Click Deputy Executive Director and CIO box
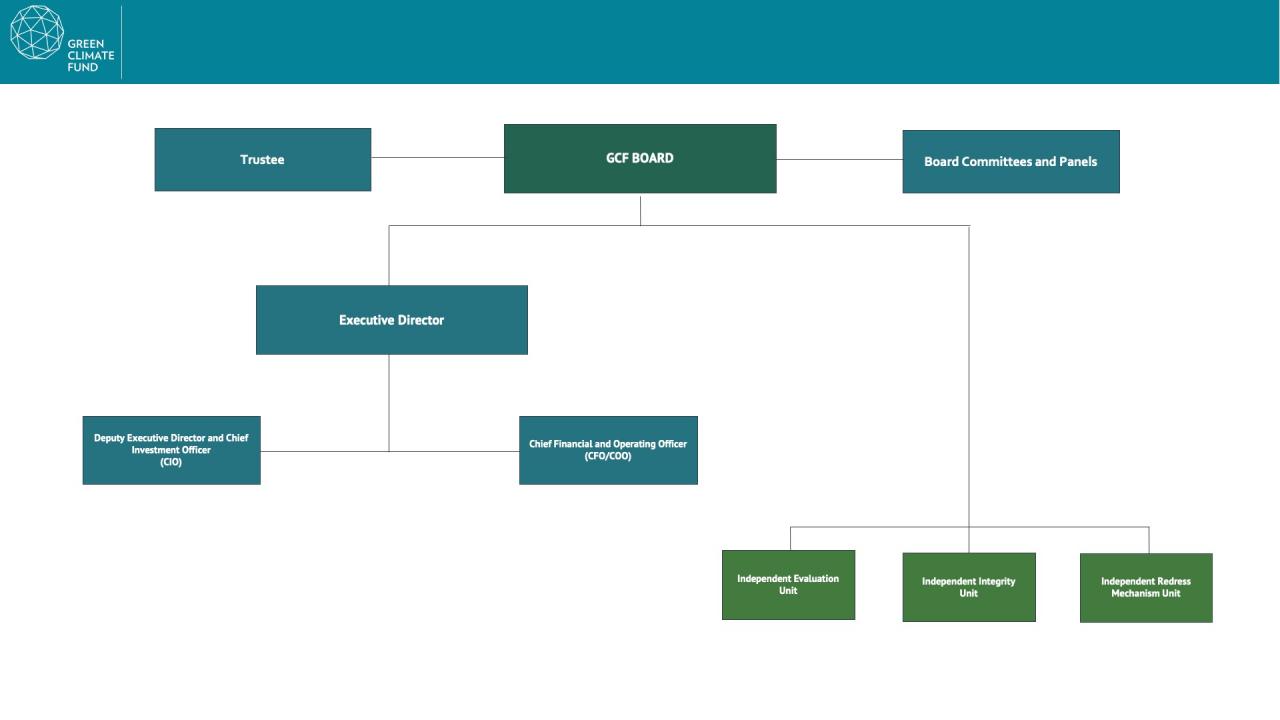Viewport: 1280px width, 720px height. [x=171, y=450]
